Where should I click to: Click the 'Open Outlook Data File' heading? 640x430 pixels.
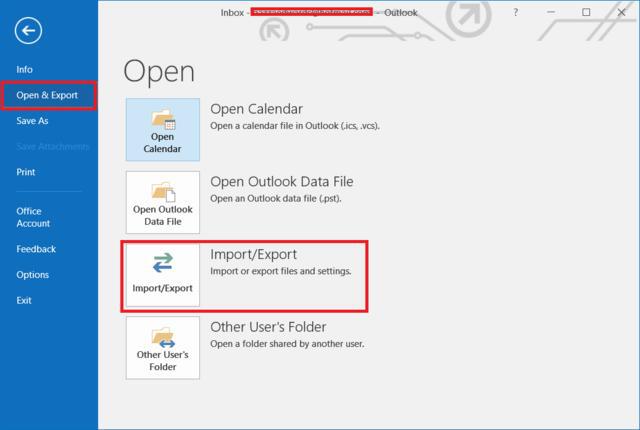tap(282, 182)
